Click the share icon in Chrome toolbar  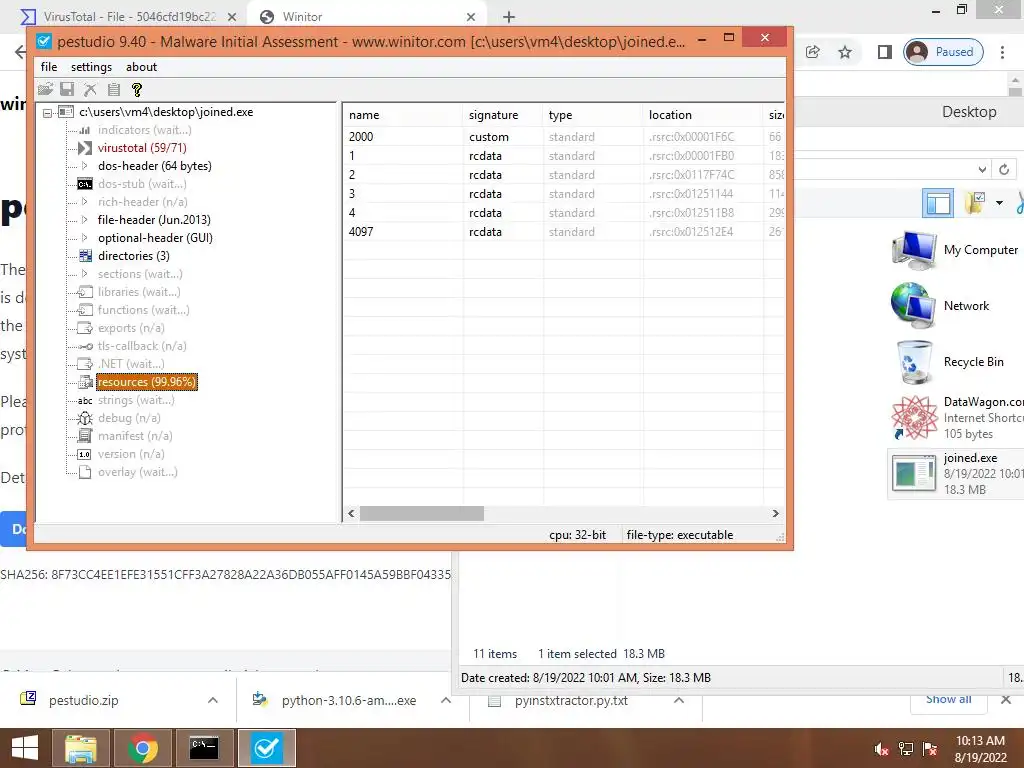coord(812,52)
